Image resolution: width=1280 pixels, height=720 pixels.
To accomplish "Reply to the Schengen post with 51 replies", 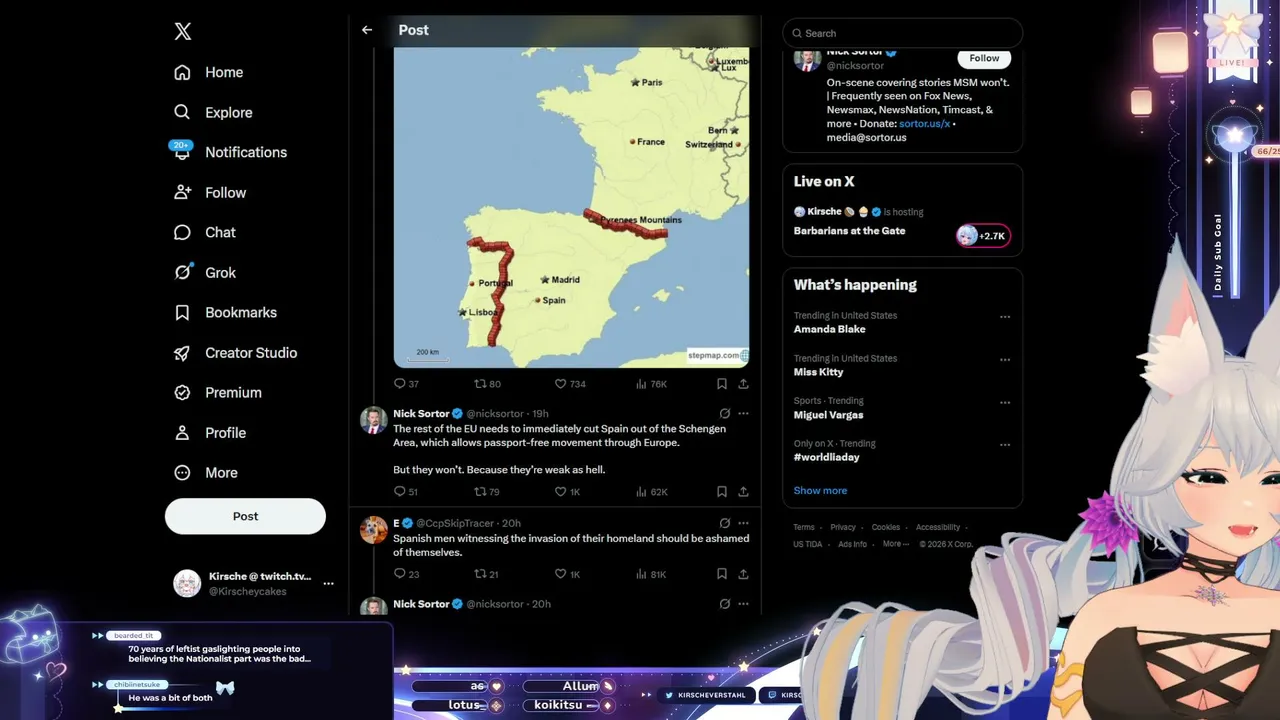I will coord(406,492).
